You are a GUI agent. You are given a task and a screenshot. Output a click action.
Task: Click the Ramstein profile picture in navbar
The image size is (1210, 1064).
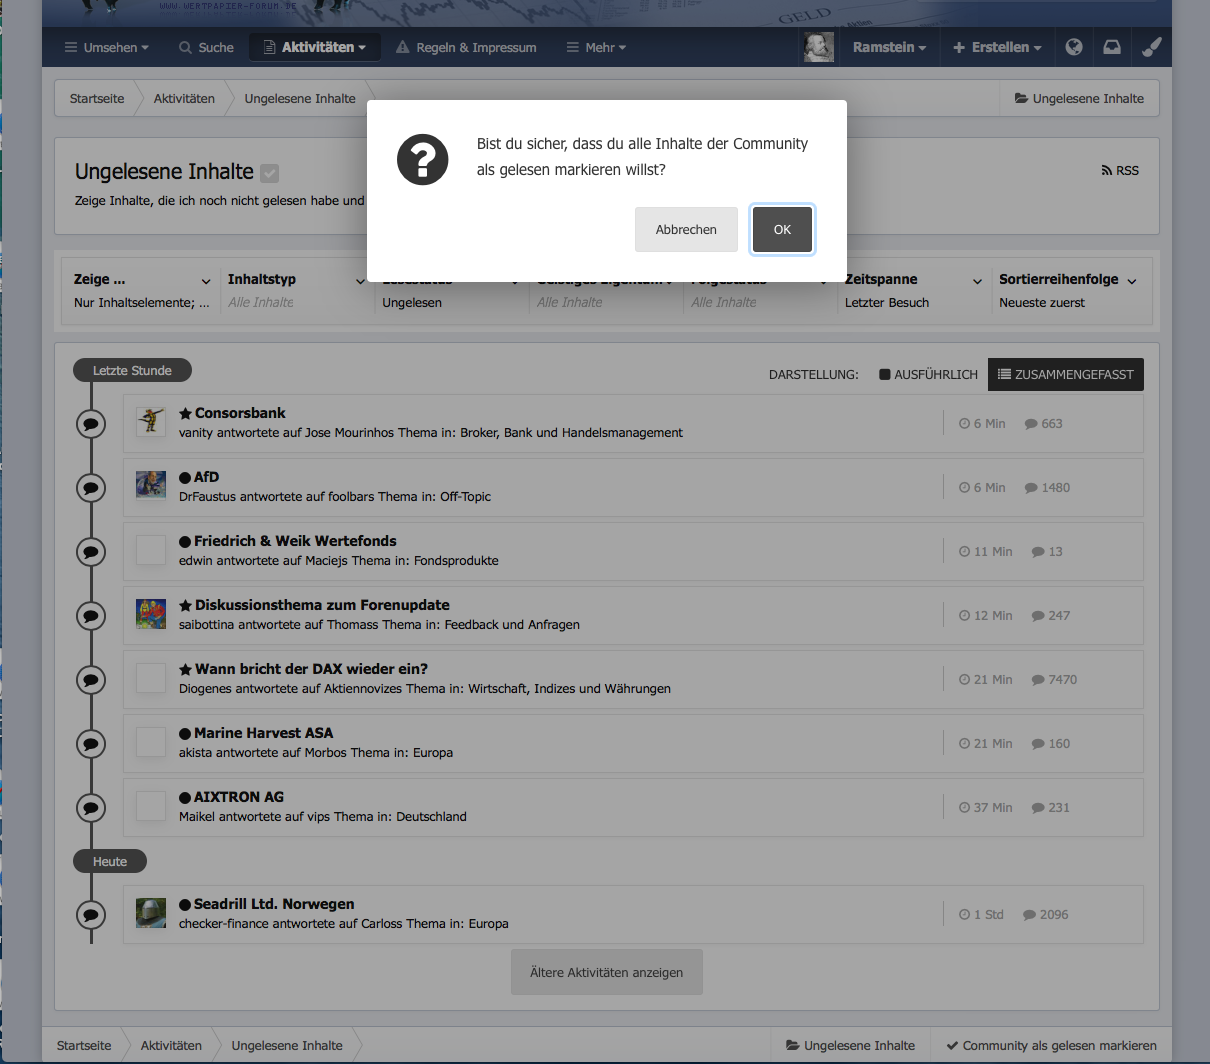(x=818, y=47)
